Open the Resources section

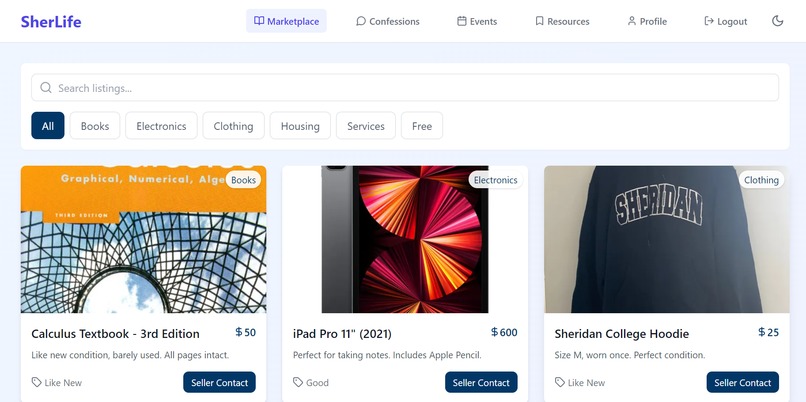point(562,21)
